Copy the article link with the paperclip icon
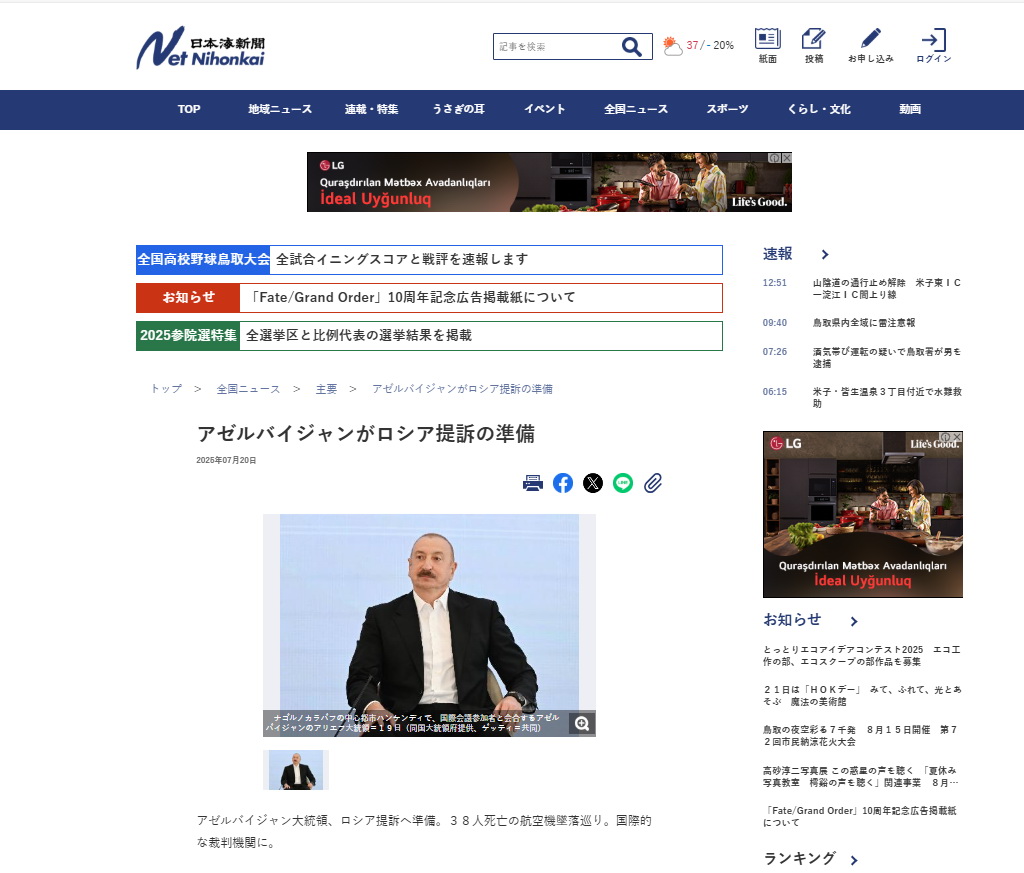 click(x=653, y=484)
